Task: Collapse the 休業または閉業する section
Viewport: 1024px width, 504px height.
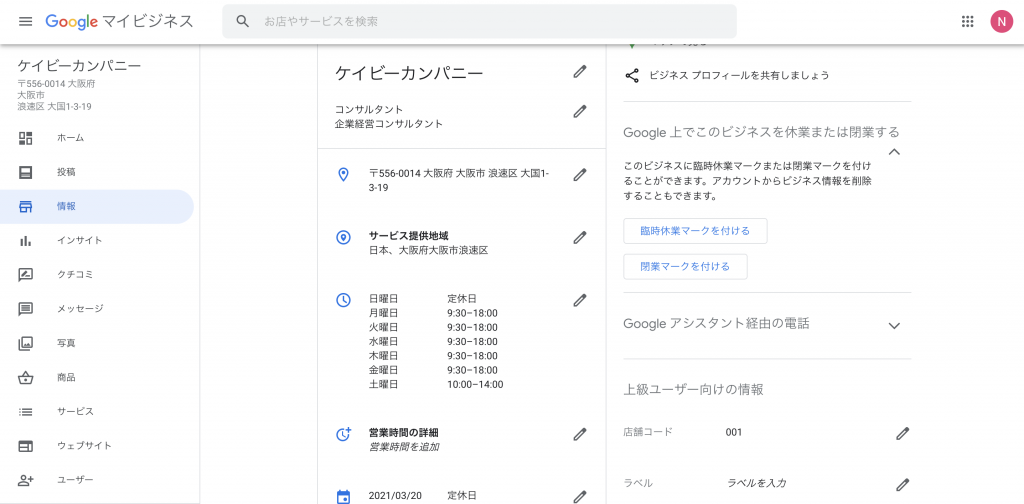Action: tap(895, 152)
